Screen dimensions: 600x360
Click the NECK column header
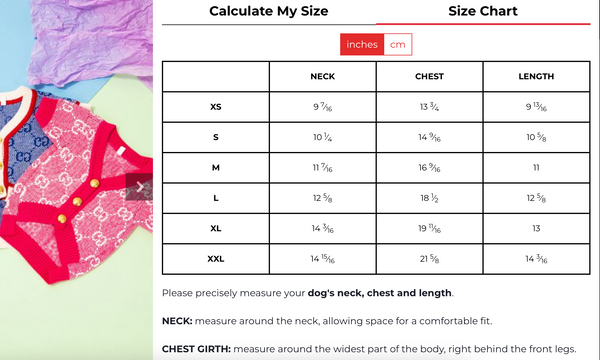click(323, 76)
